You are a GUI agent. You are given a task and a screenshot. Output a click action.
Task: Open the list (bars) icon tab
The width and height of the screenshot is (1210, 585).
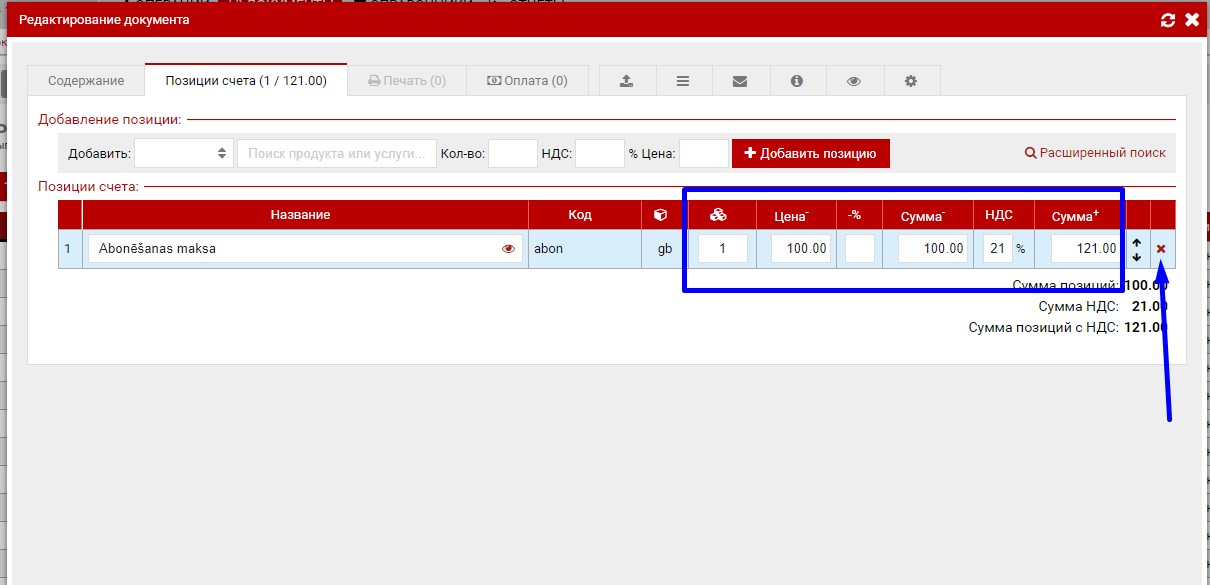tap(683, 81)
